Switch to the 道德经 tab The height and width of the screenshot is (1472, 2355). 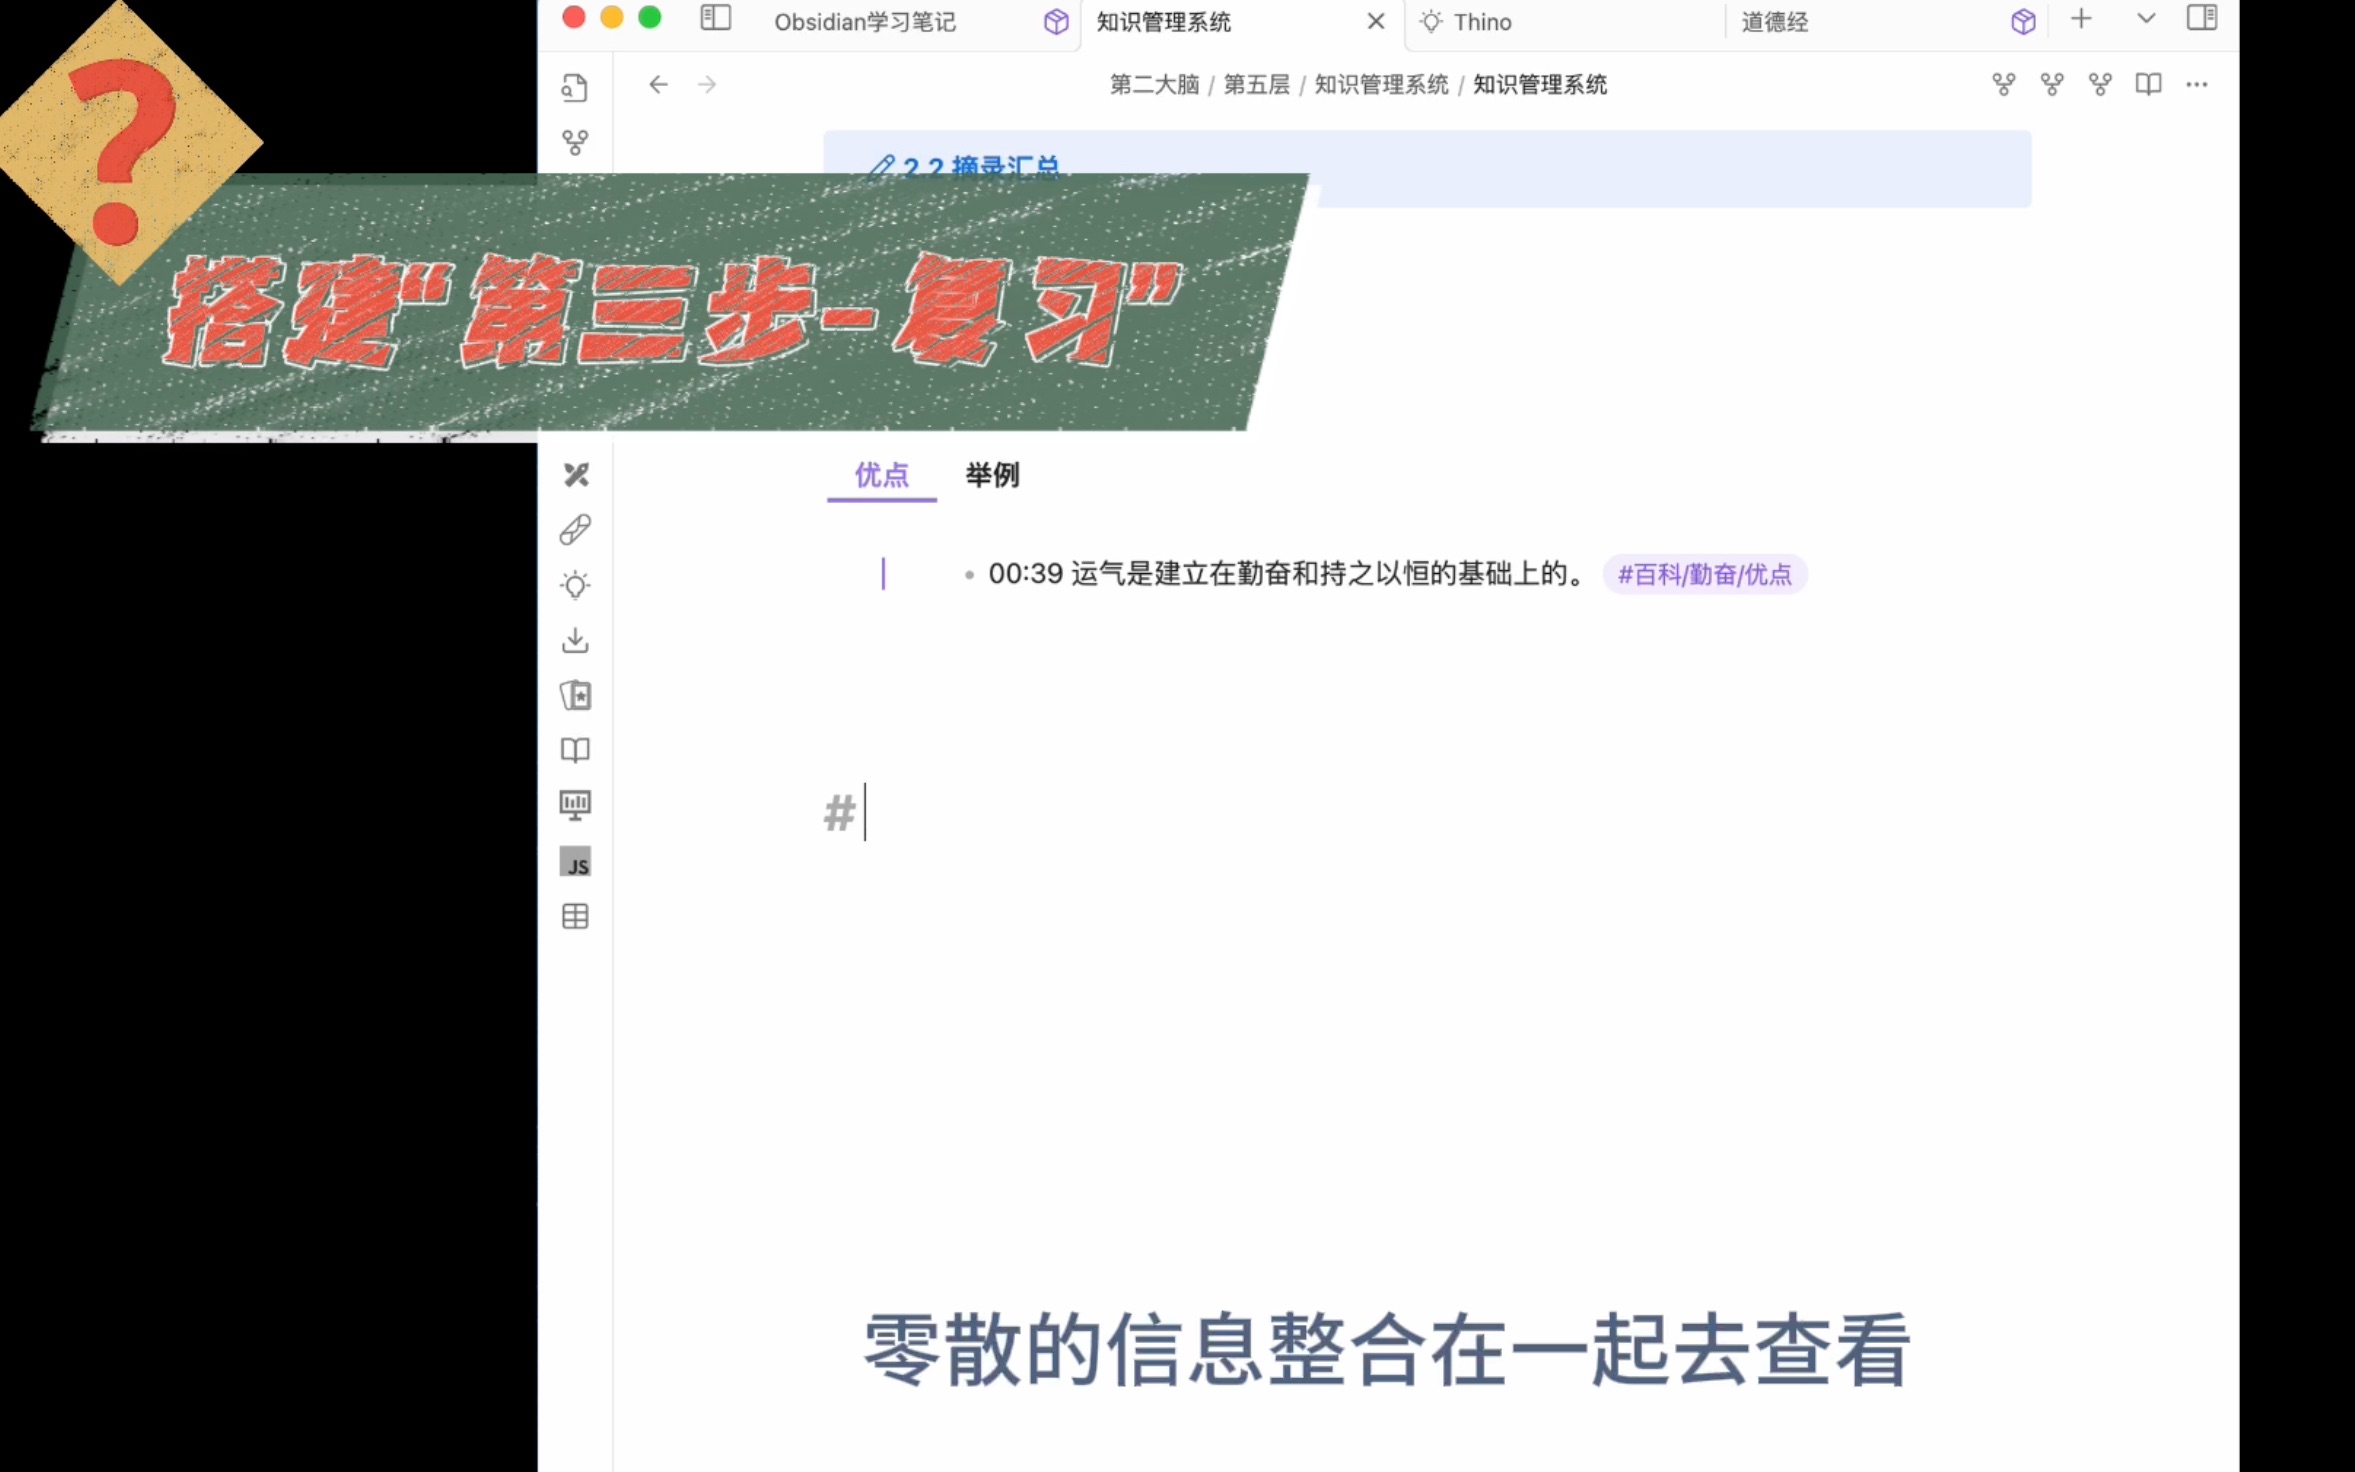coord(1775,22)
